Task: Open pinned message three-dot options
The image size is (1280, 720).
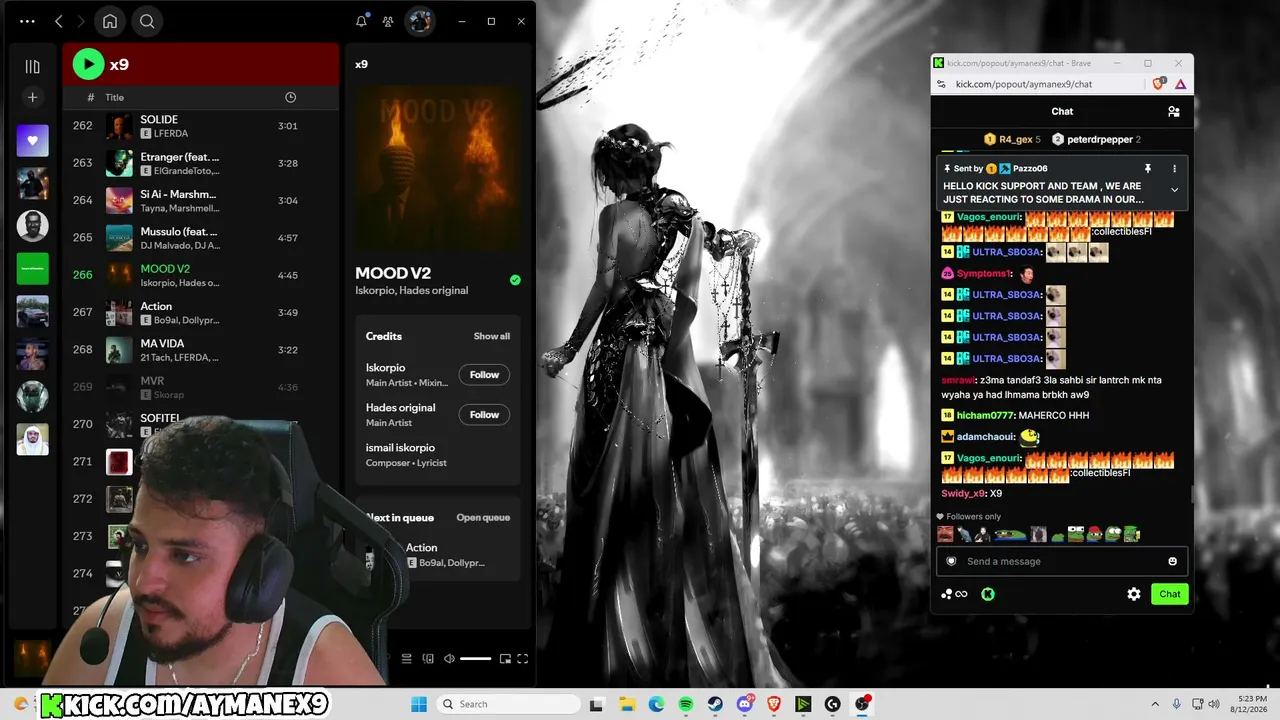Action: [1174, 169]
